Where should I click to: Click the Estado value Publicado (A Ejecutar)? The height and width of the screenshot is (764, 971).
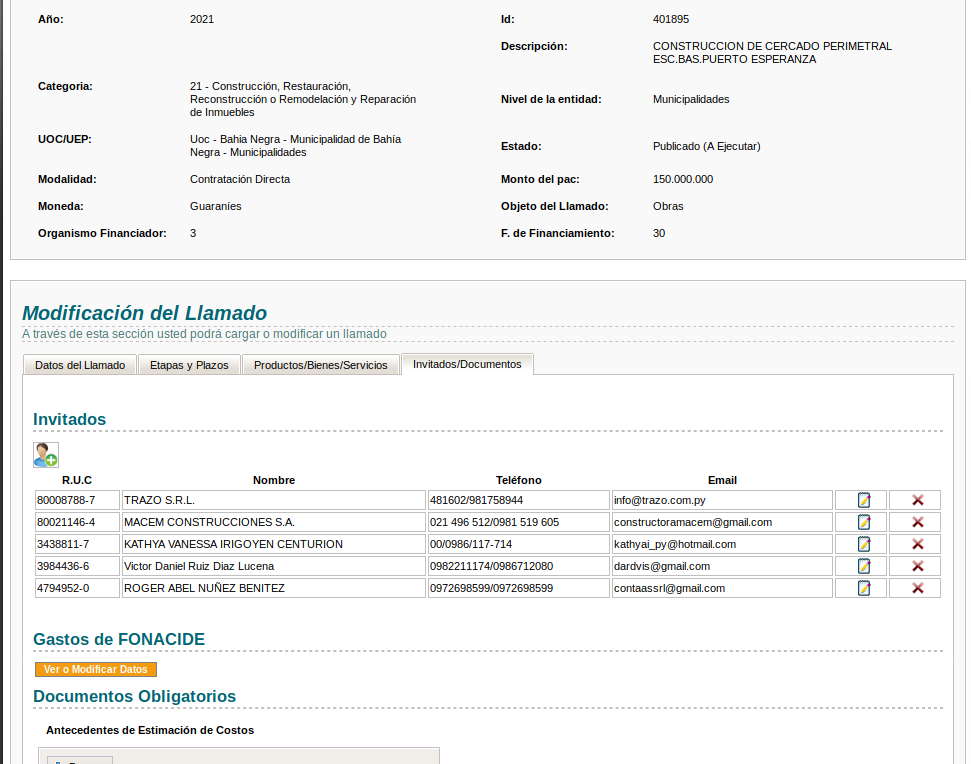[x=707, y=146]
